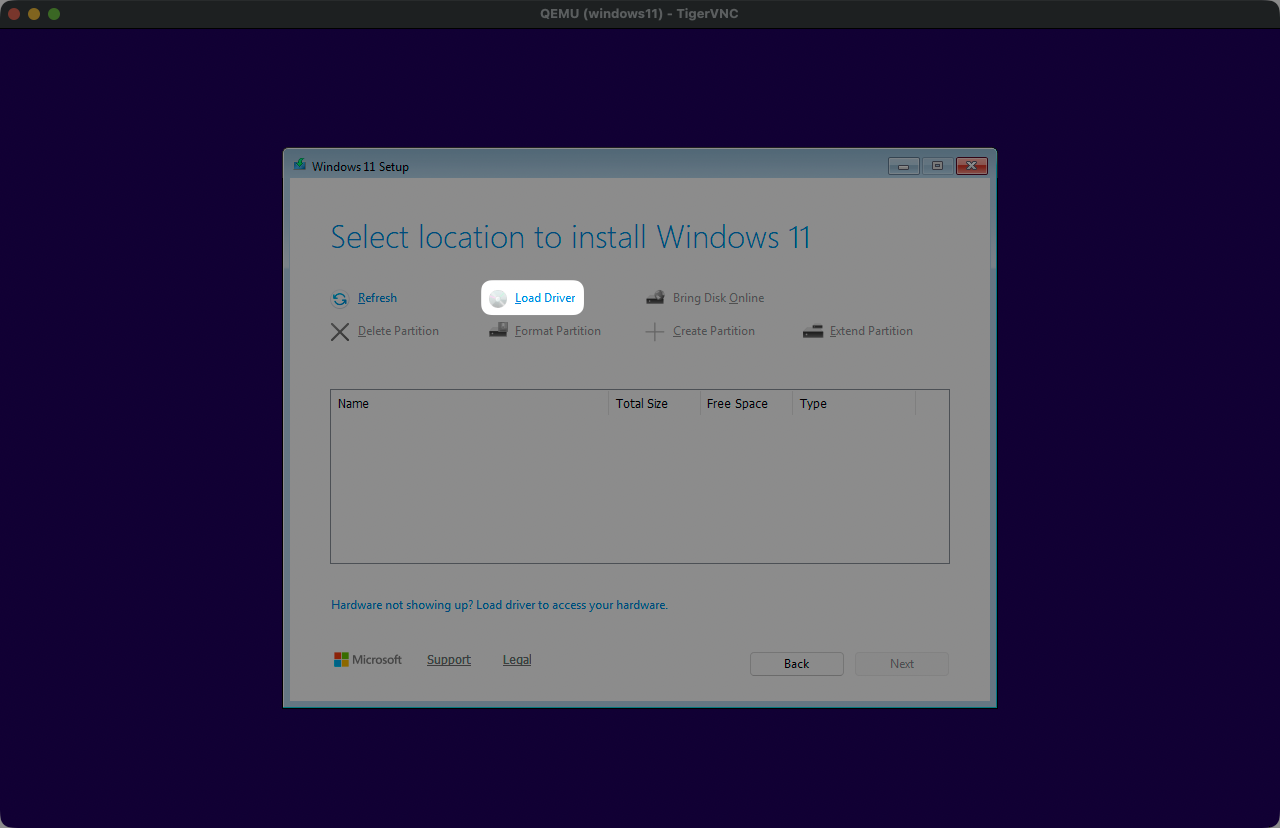Click the Windows 11 Setup title bar icon
Viewport: 1280px width, 828px height.
tap(299, 165)
